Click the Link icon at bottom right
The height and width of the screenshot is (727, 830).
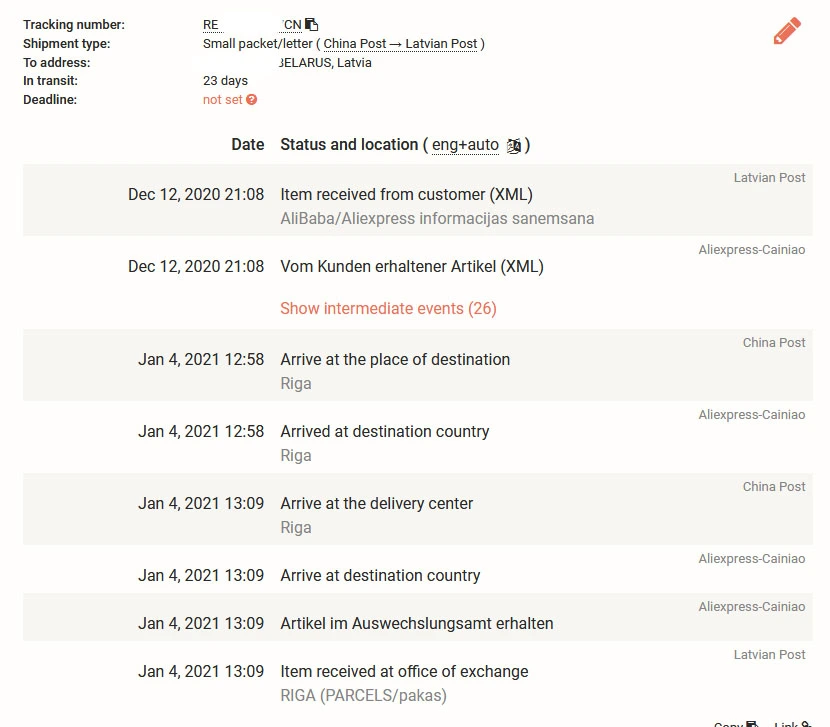tap(806, 724)
